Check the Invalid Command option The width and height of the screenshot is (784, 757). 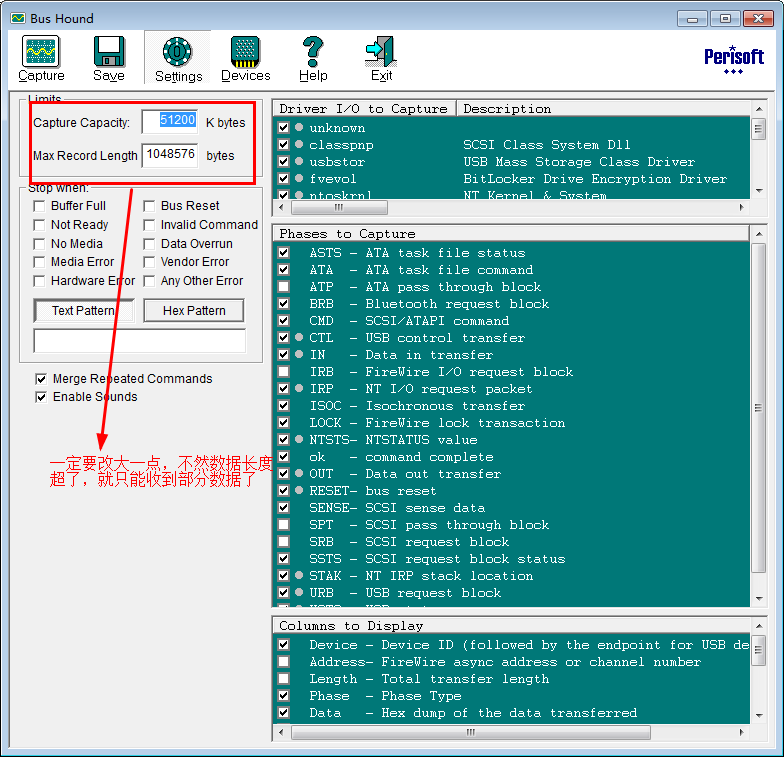[x=149, y=225]
